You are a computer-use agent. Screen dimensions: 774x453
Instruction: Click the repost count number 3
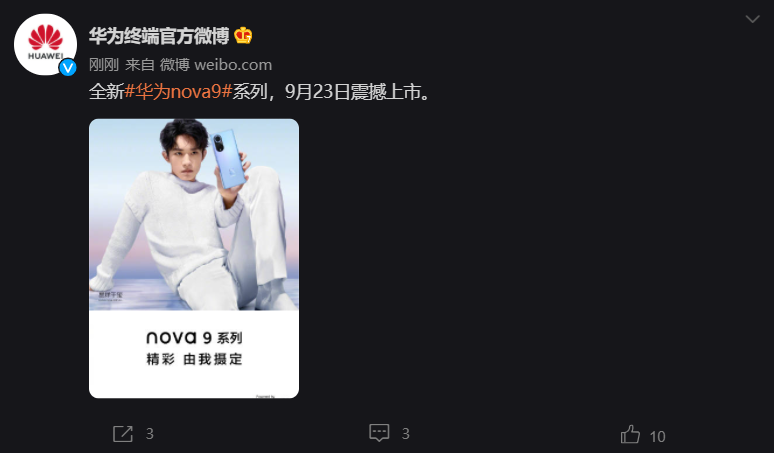click(150, 434)
